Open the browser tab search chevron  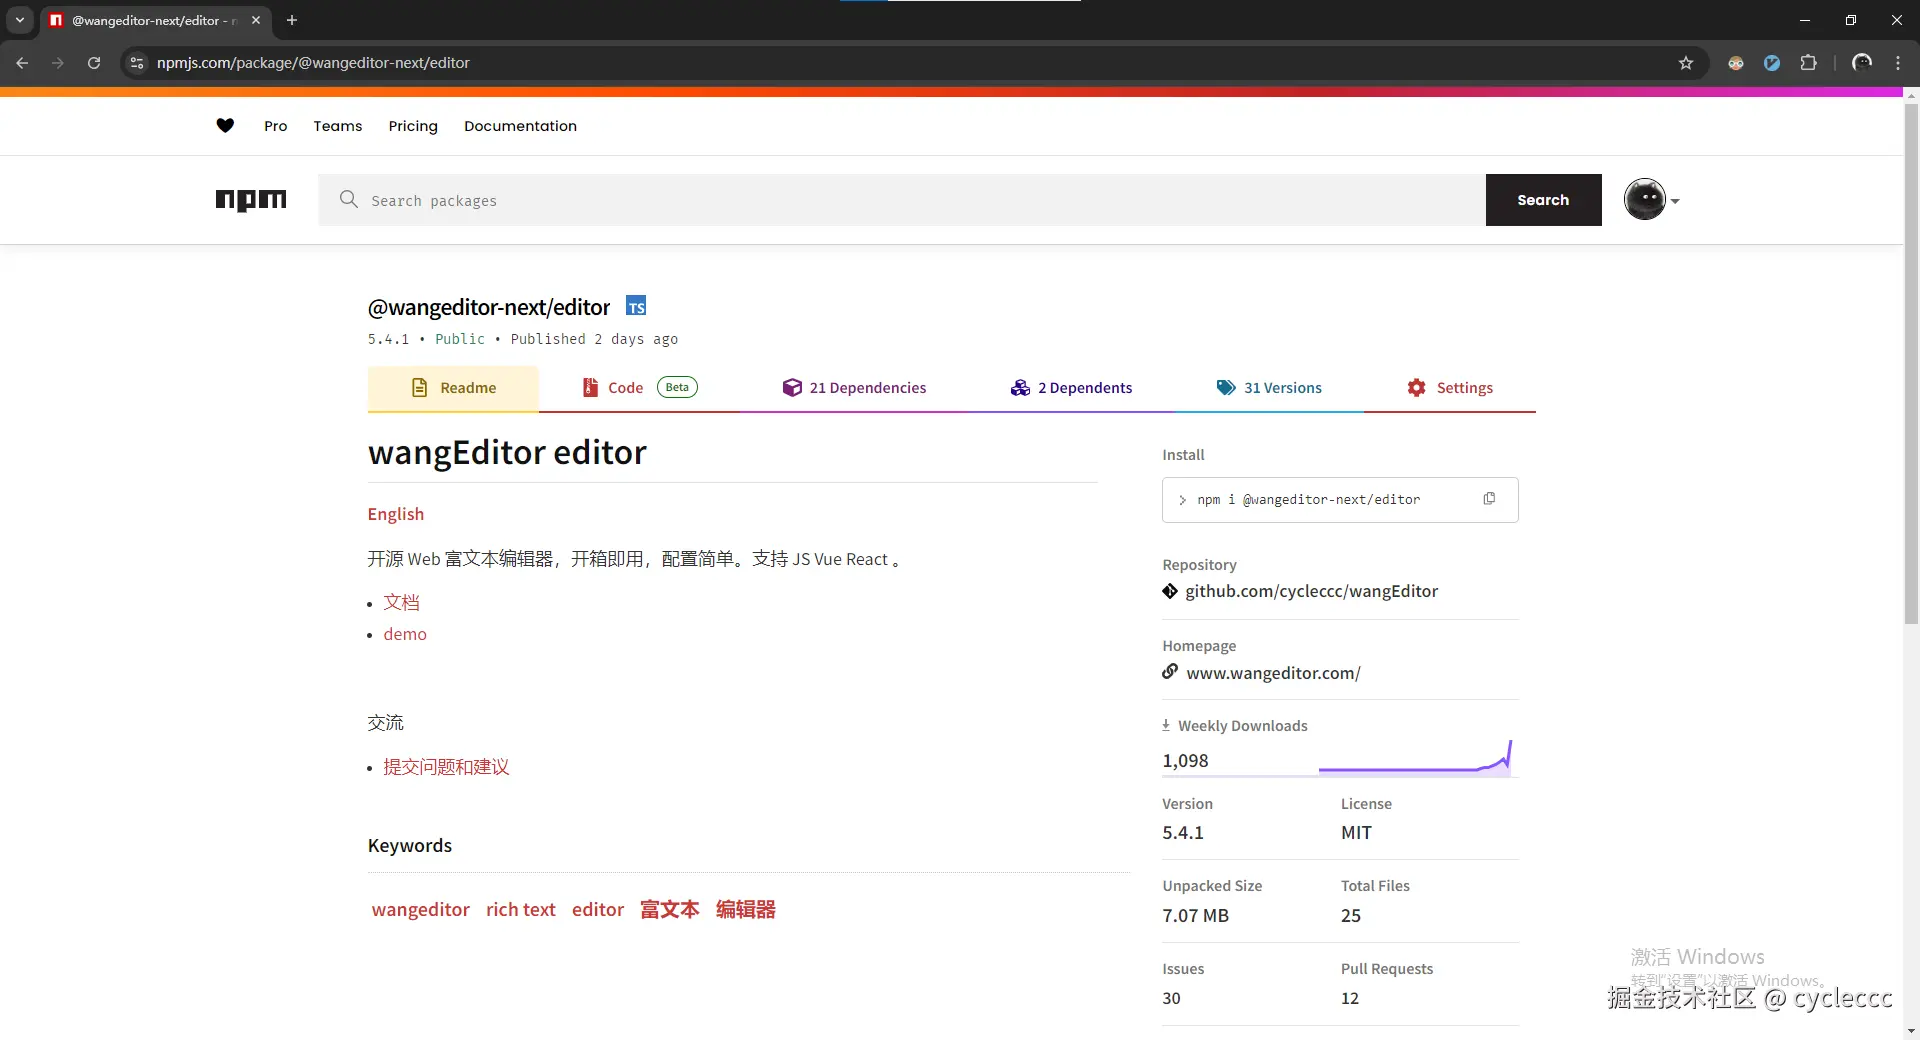[19, 20]
